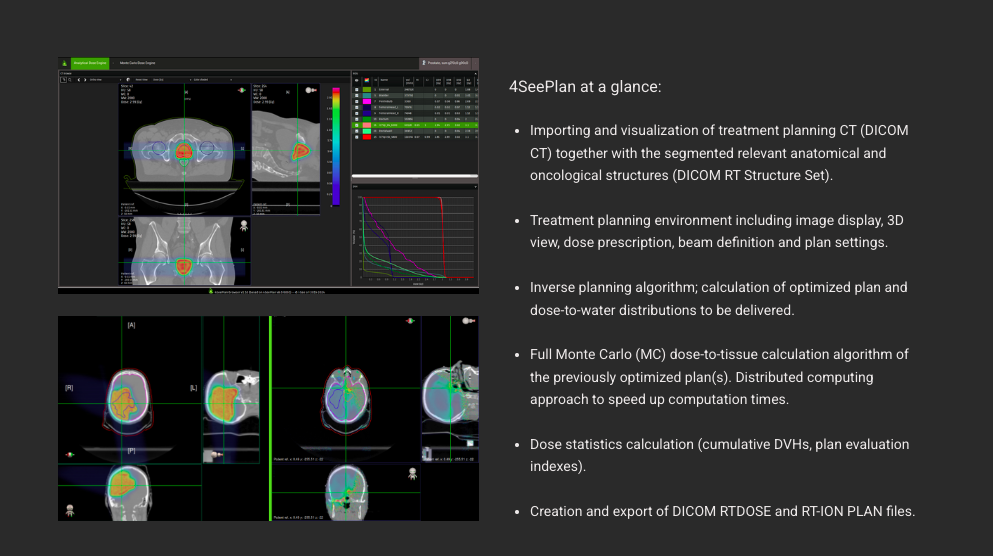993x556 pixels.
Task: Click the [R] right-side marker in left brain view
Action: (x=69, y=388)
